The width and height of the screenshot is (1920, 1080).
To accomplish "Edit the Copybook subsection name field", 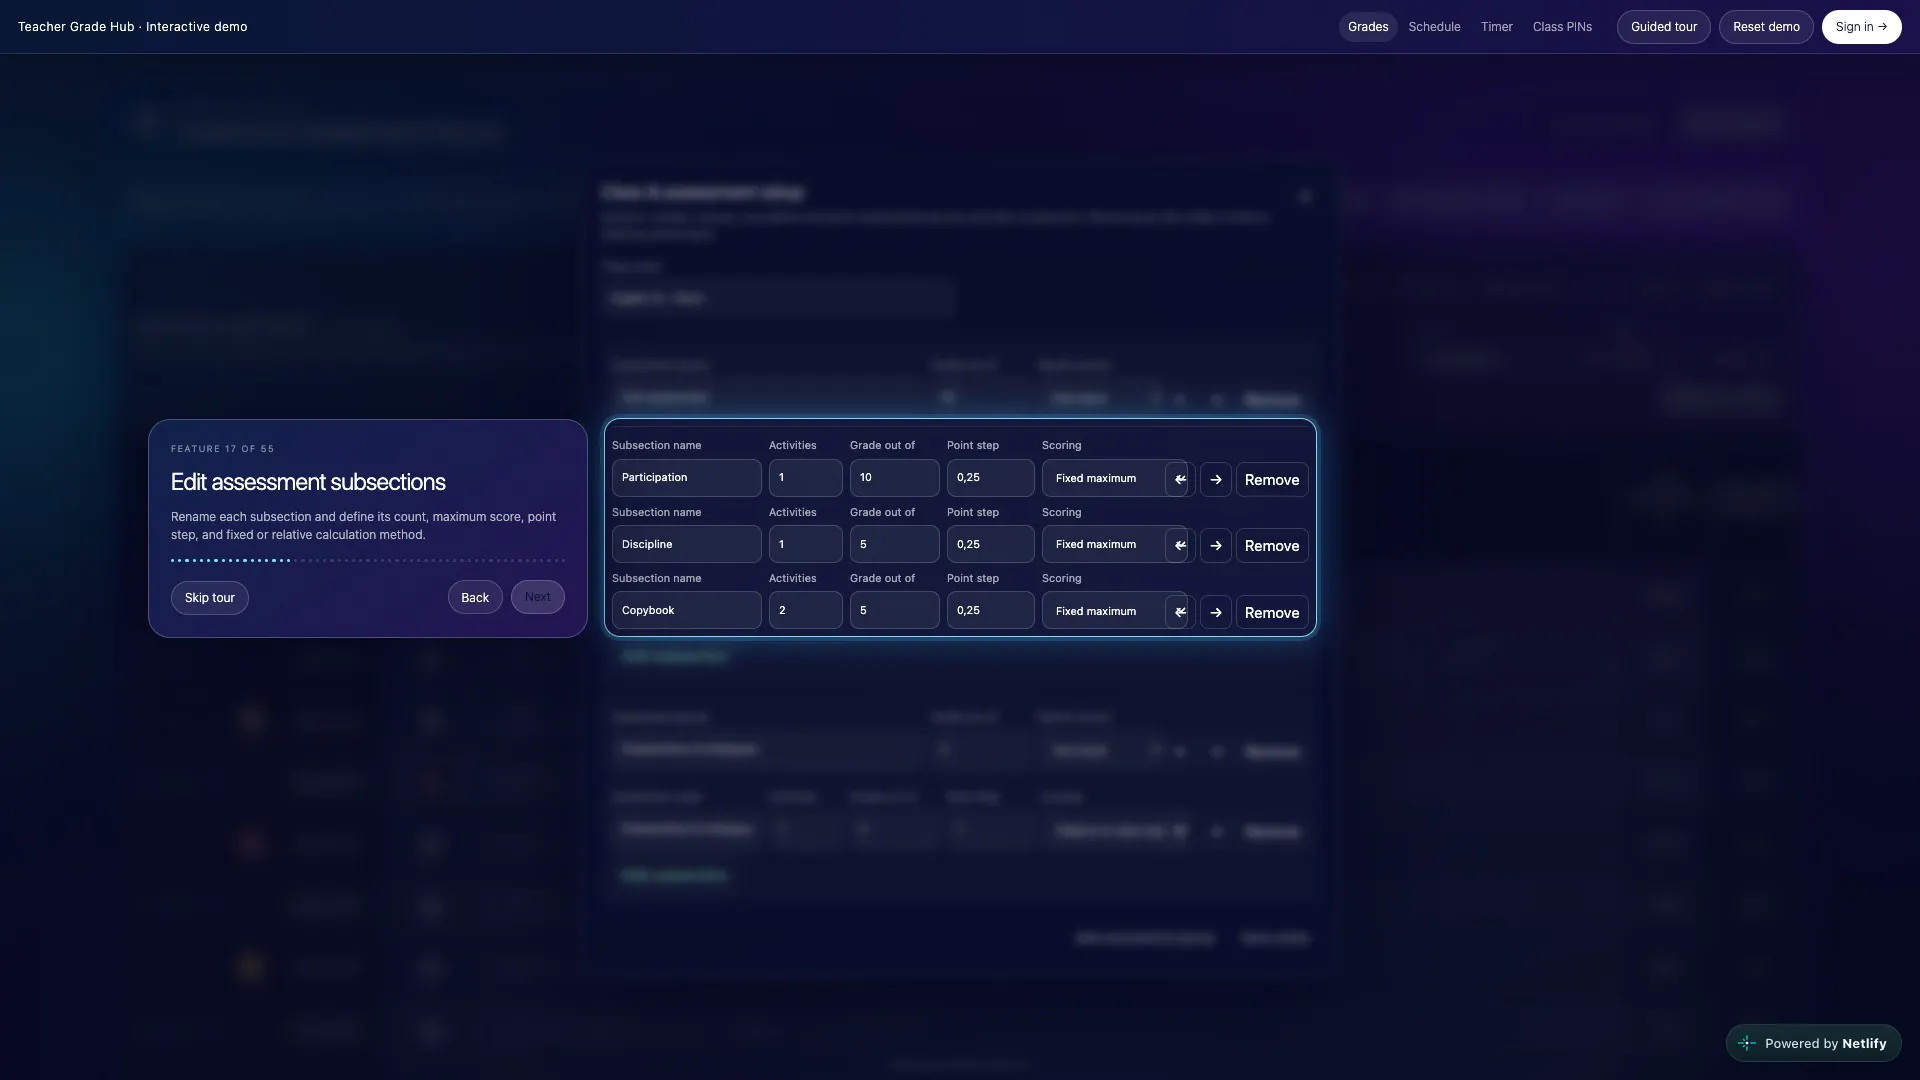I will pyautogui.click(x=687, y=610).
